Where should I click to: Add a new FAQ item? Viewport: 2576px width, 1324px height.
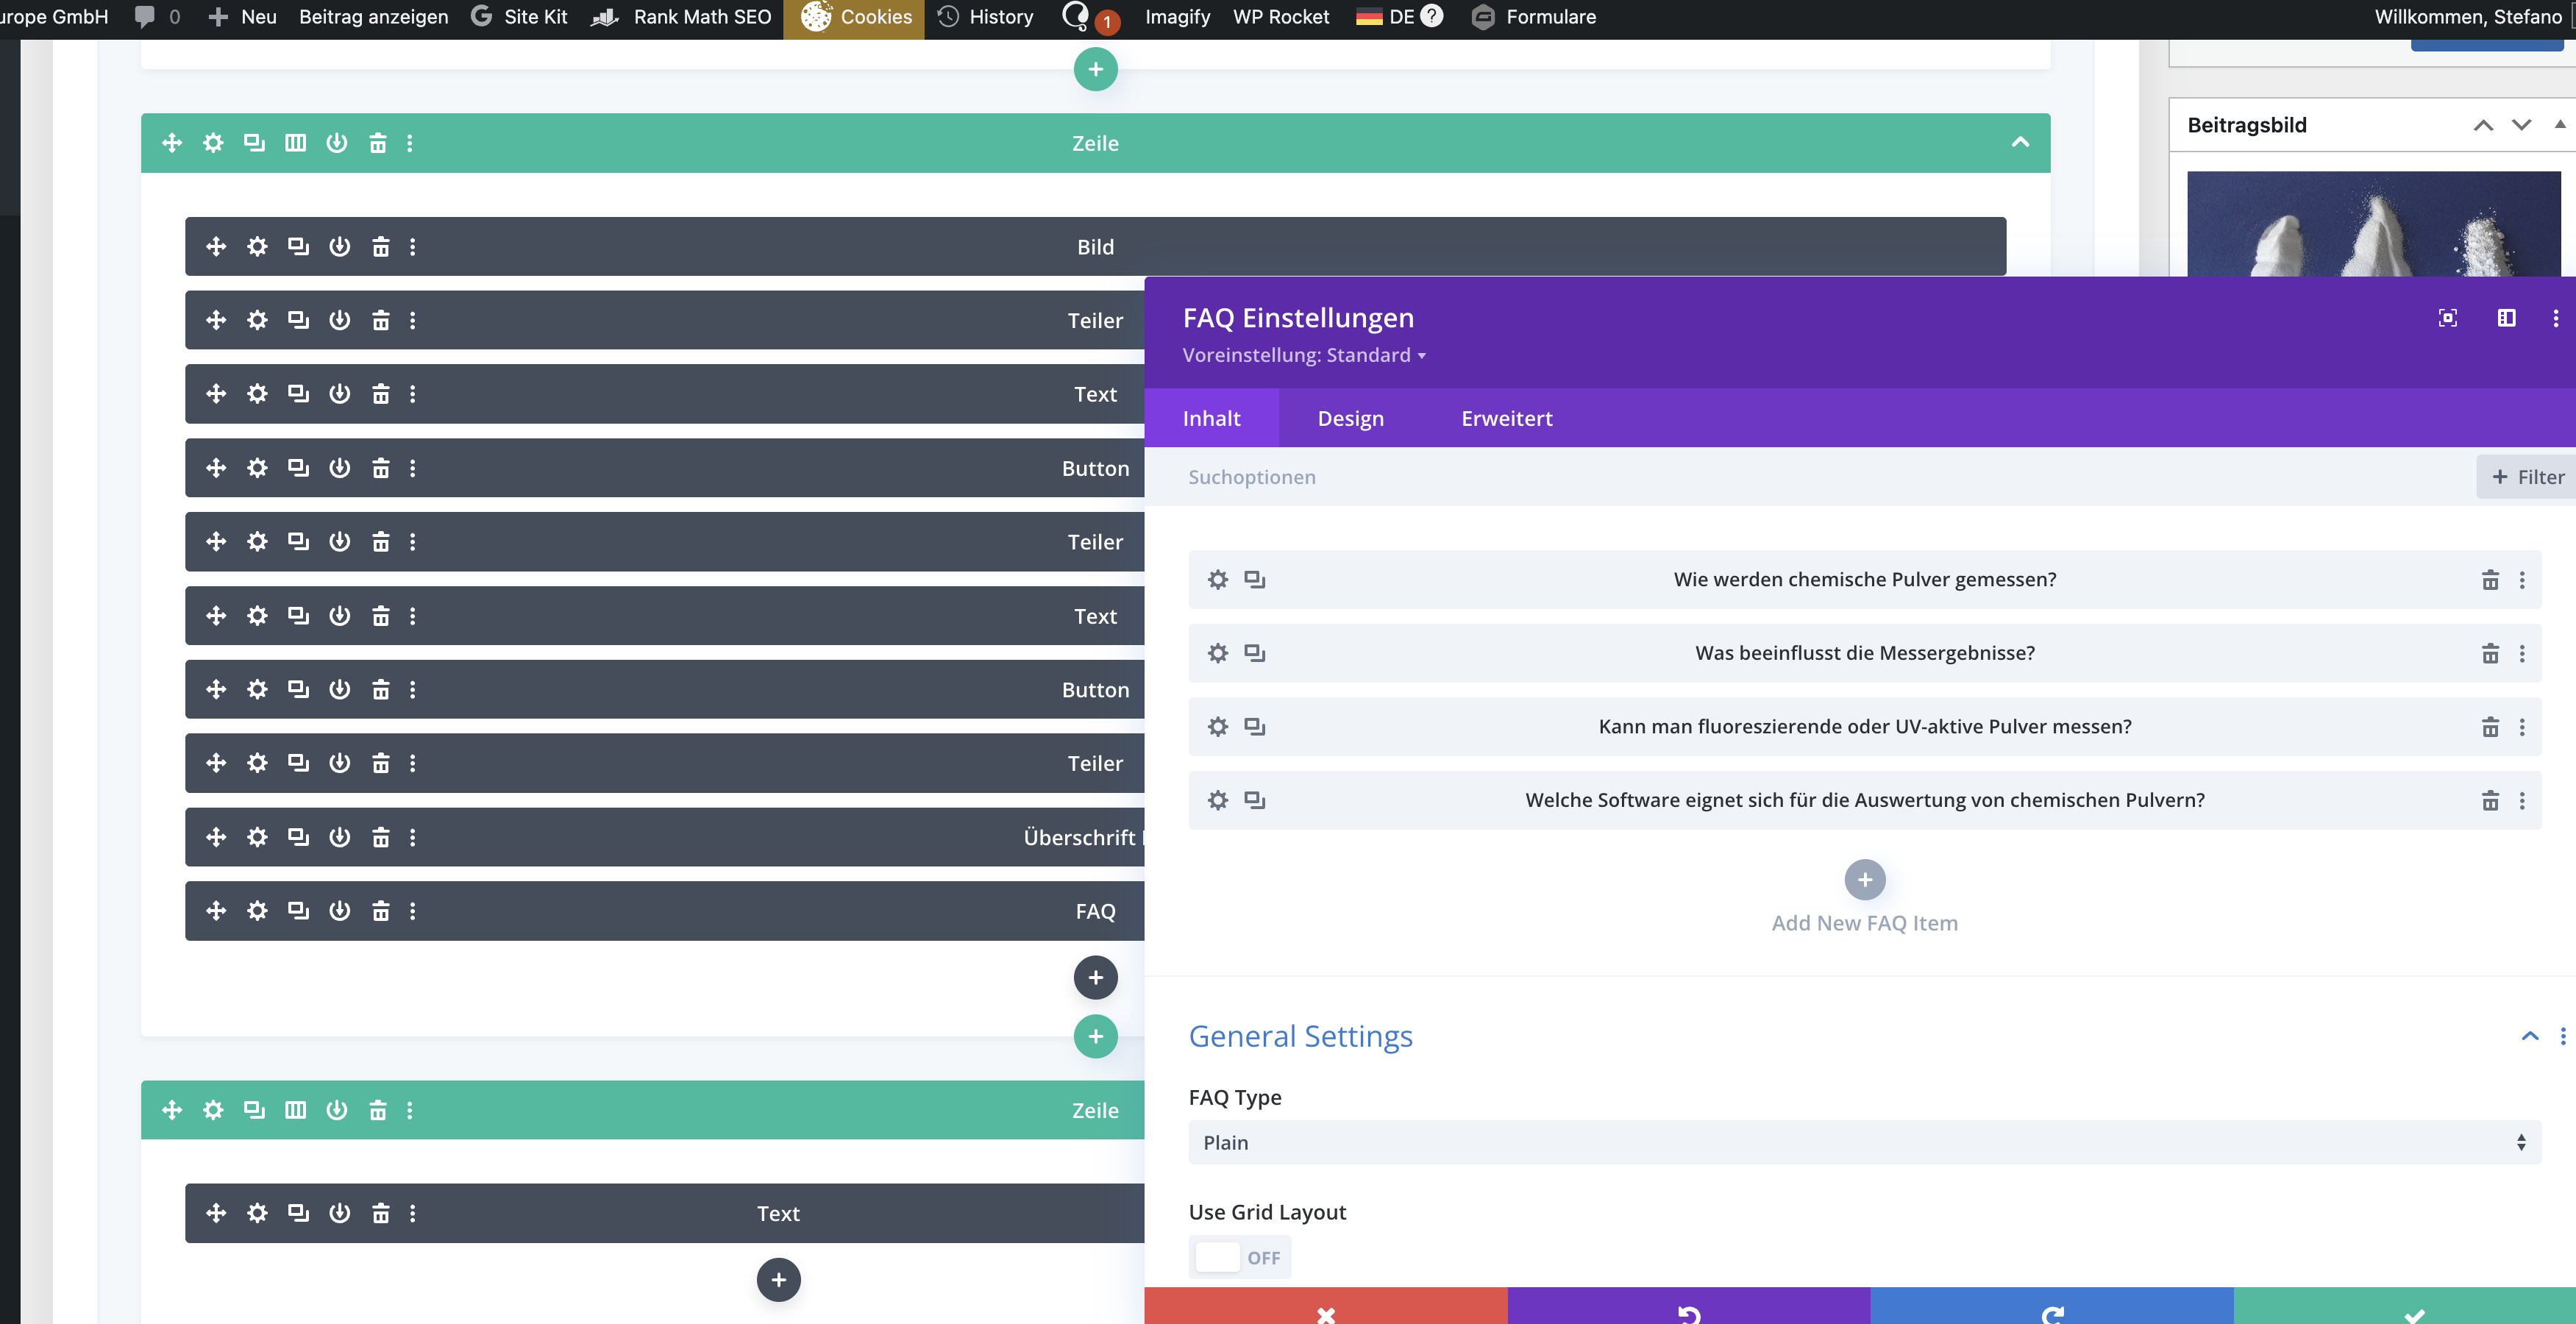pos(1864,880)
